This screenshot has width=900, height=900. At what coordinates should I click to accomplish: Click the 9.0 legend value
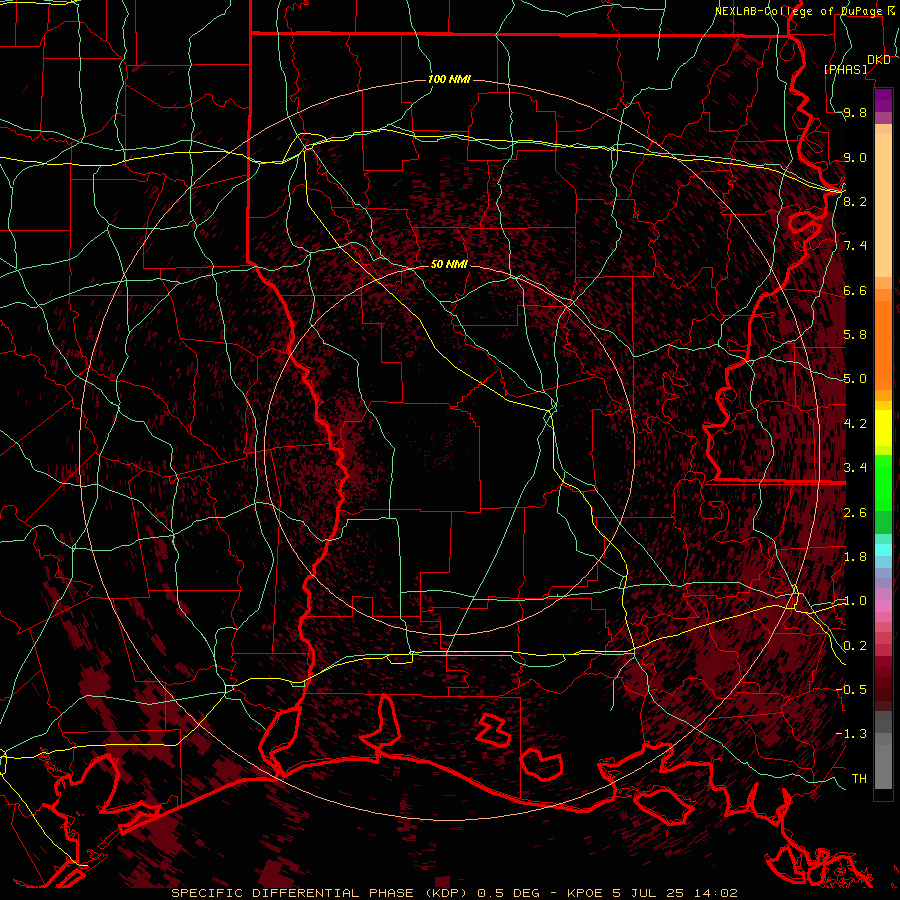coord(855,157)
